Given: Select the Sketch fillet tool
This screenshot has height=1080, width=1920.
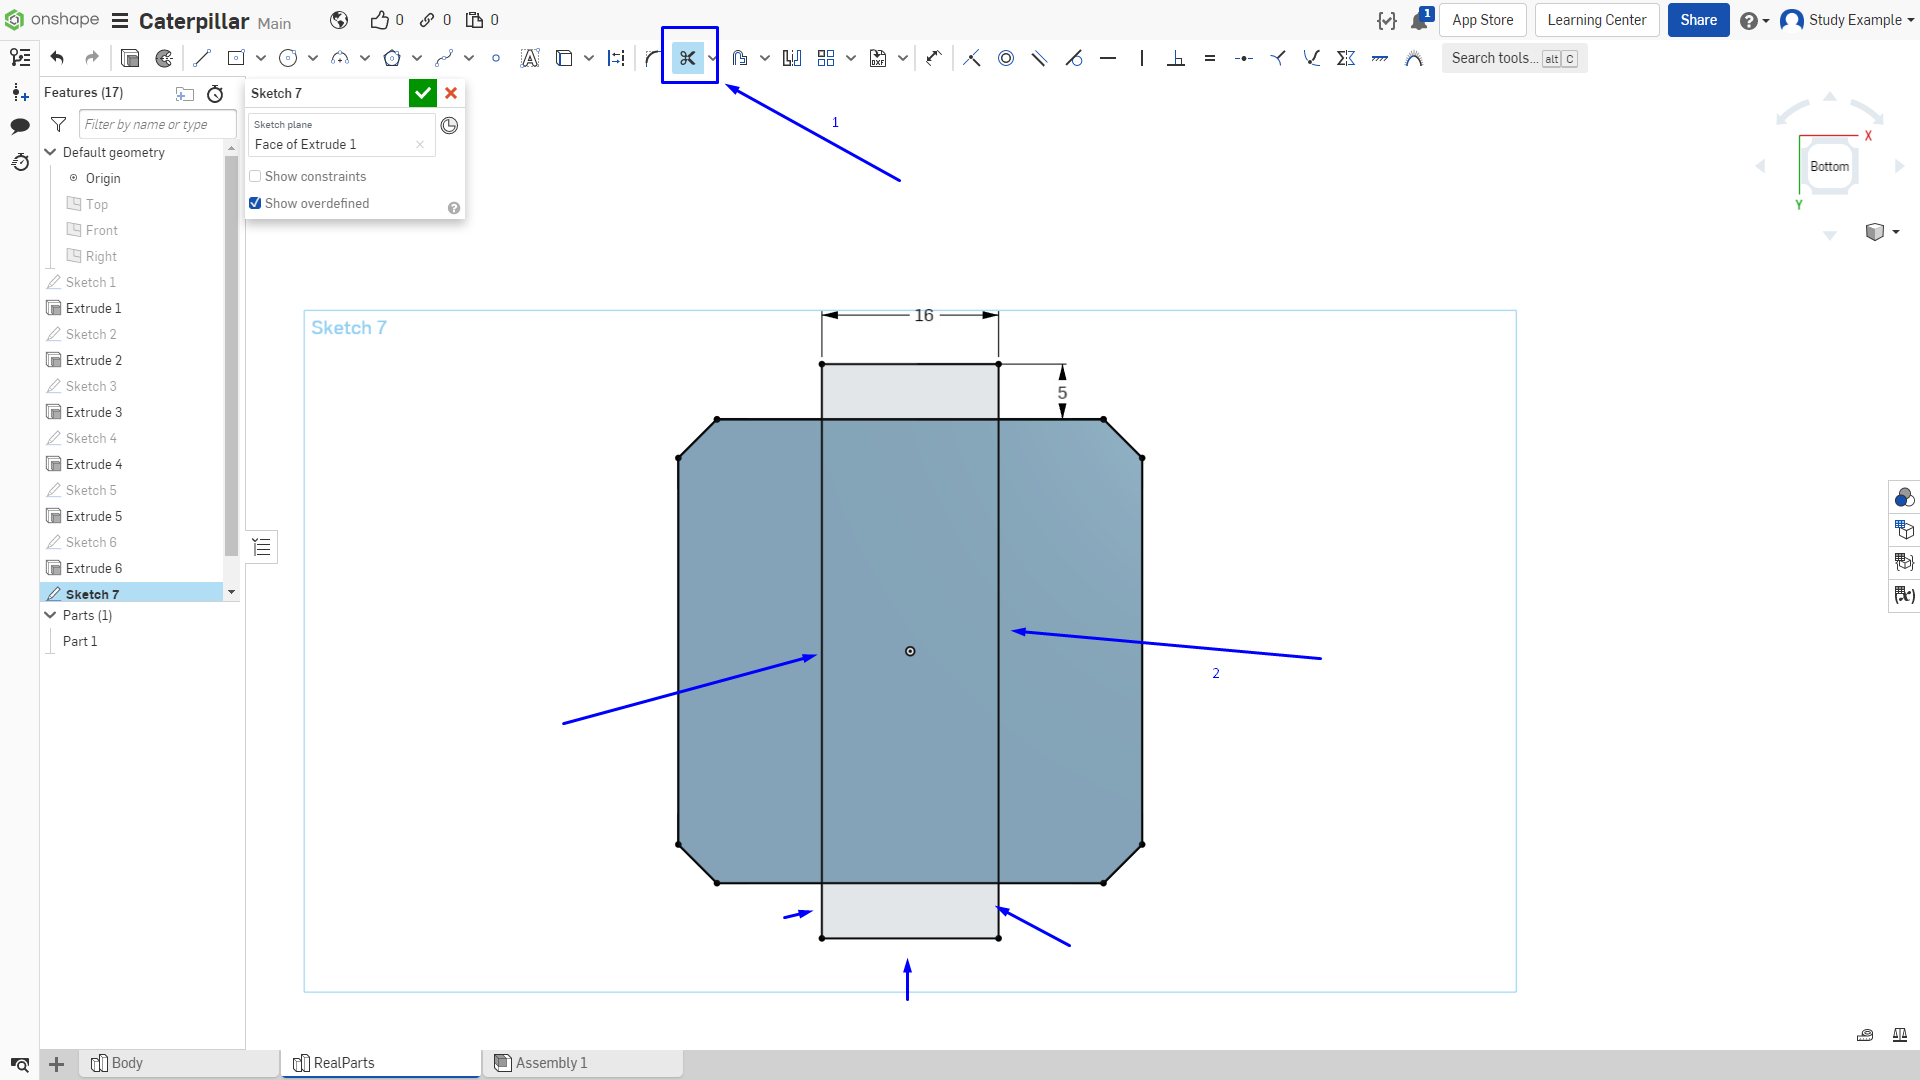Looking at the screenshot, I should tap(653, 58).
